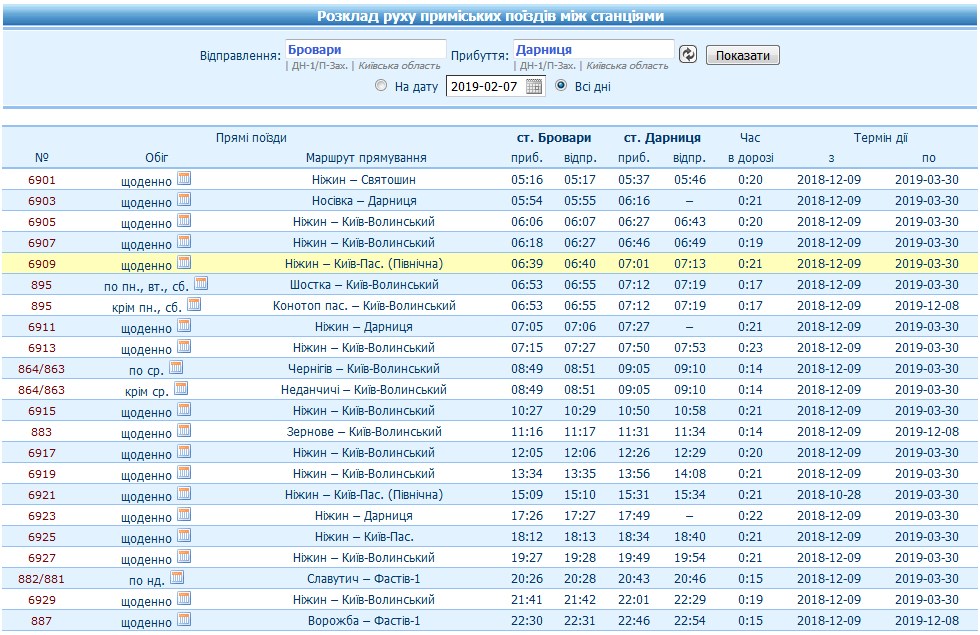Open train number 6909 link
The height and width of the screenshot is (635, 980).
tap(41, 264)
